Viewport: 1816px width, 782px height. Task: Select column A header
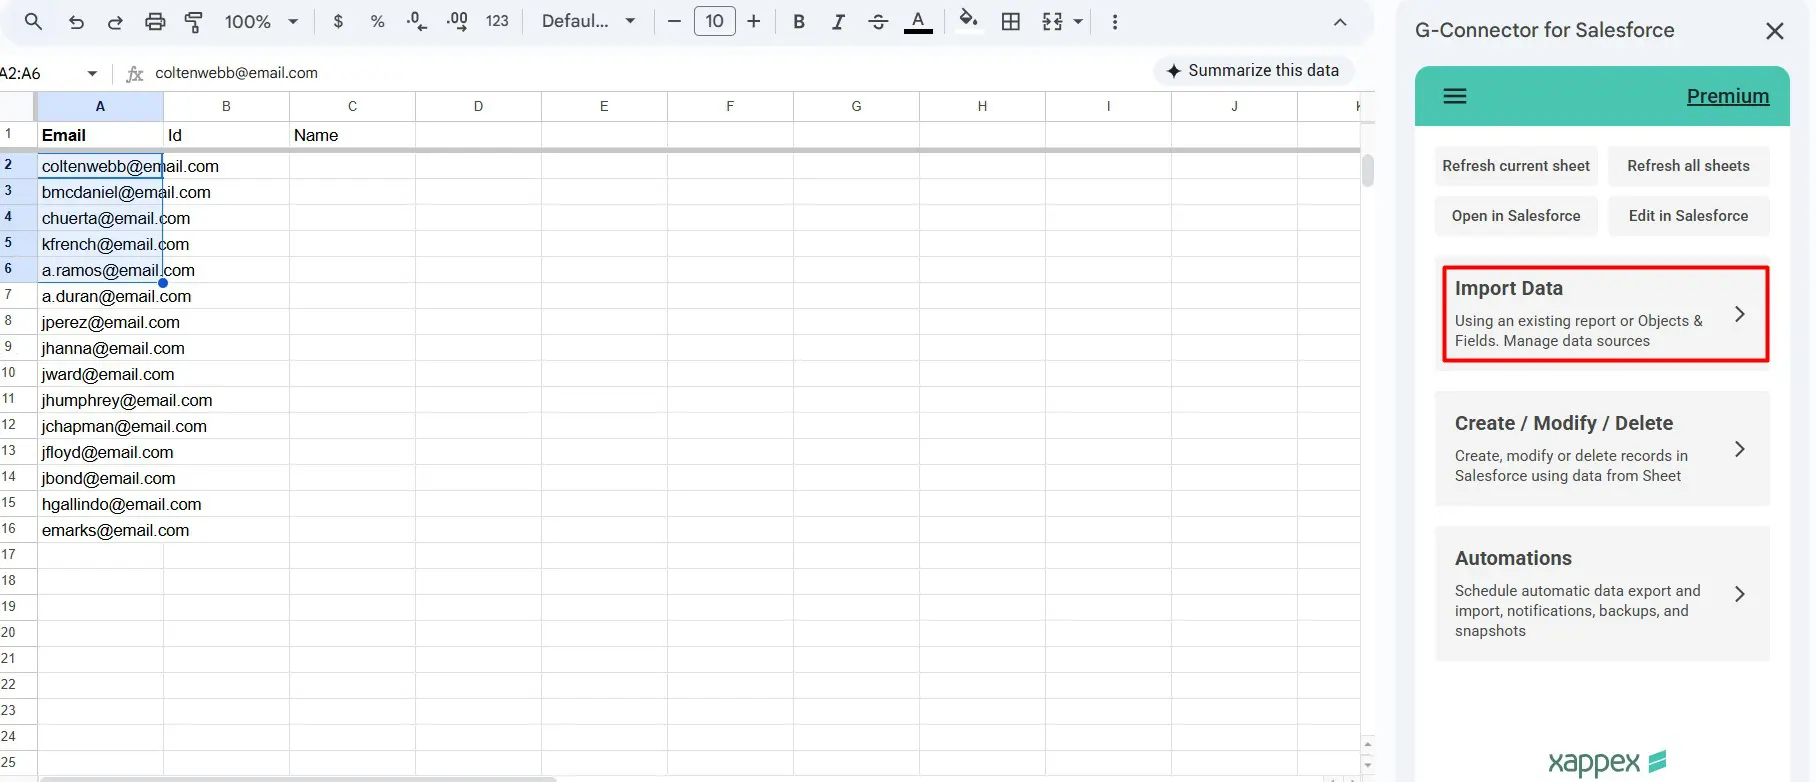coord(100,106)
